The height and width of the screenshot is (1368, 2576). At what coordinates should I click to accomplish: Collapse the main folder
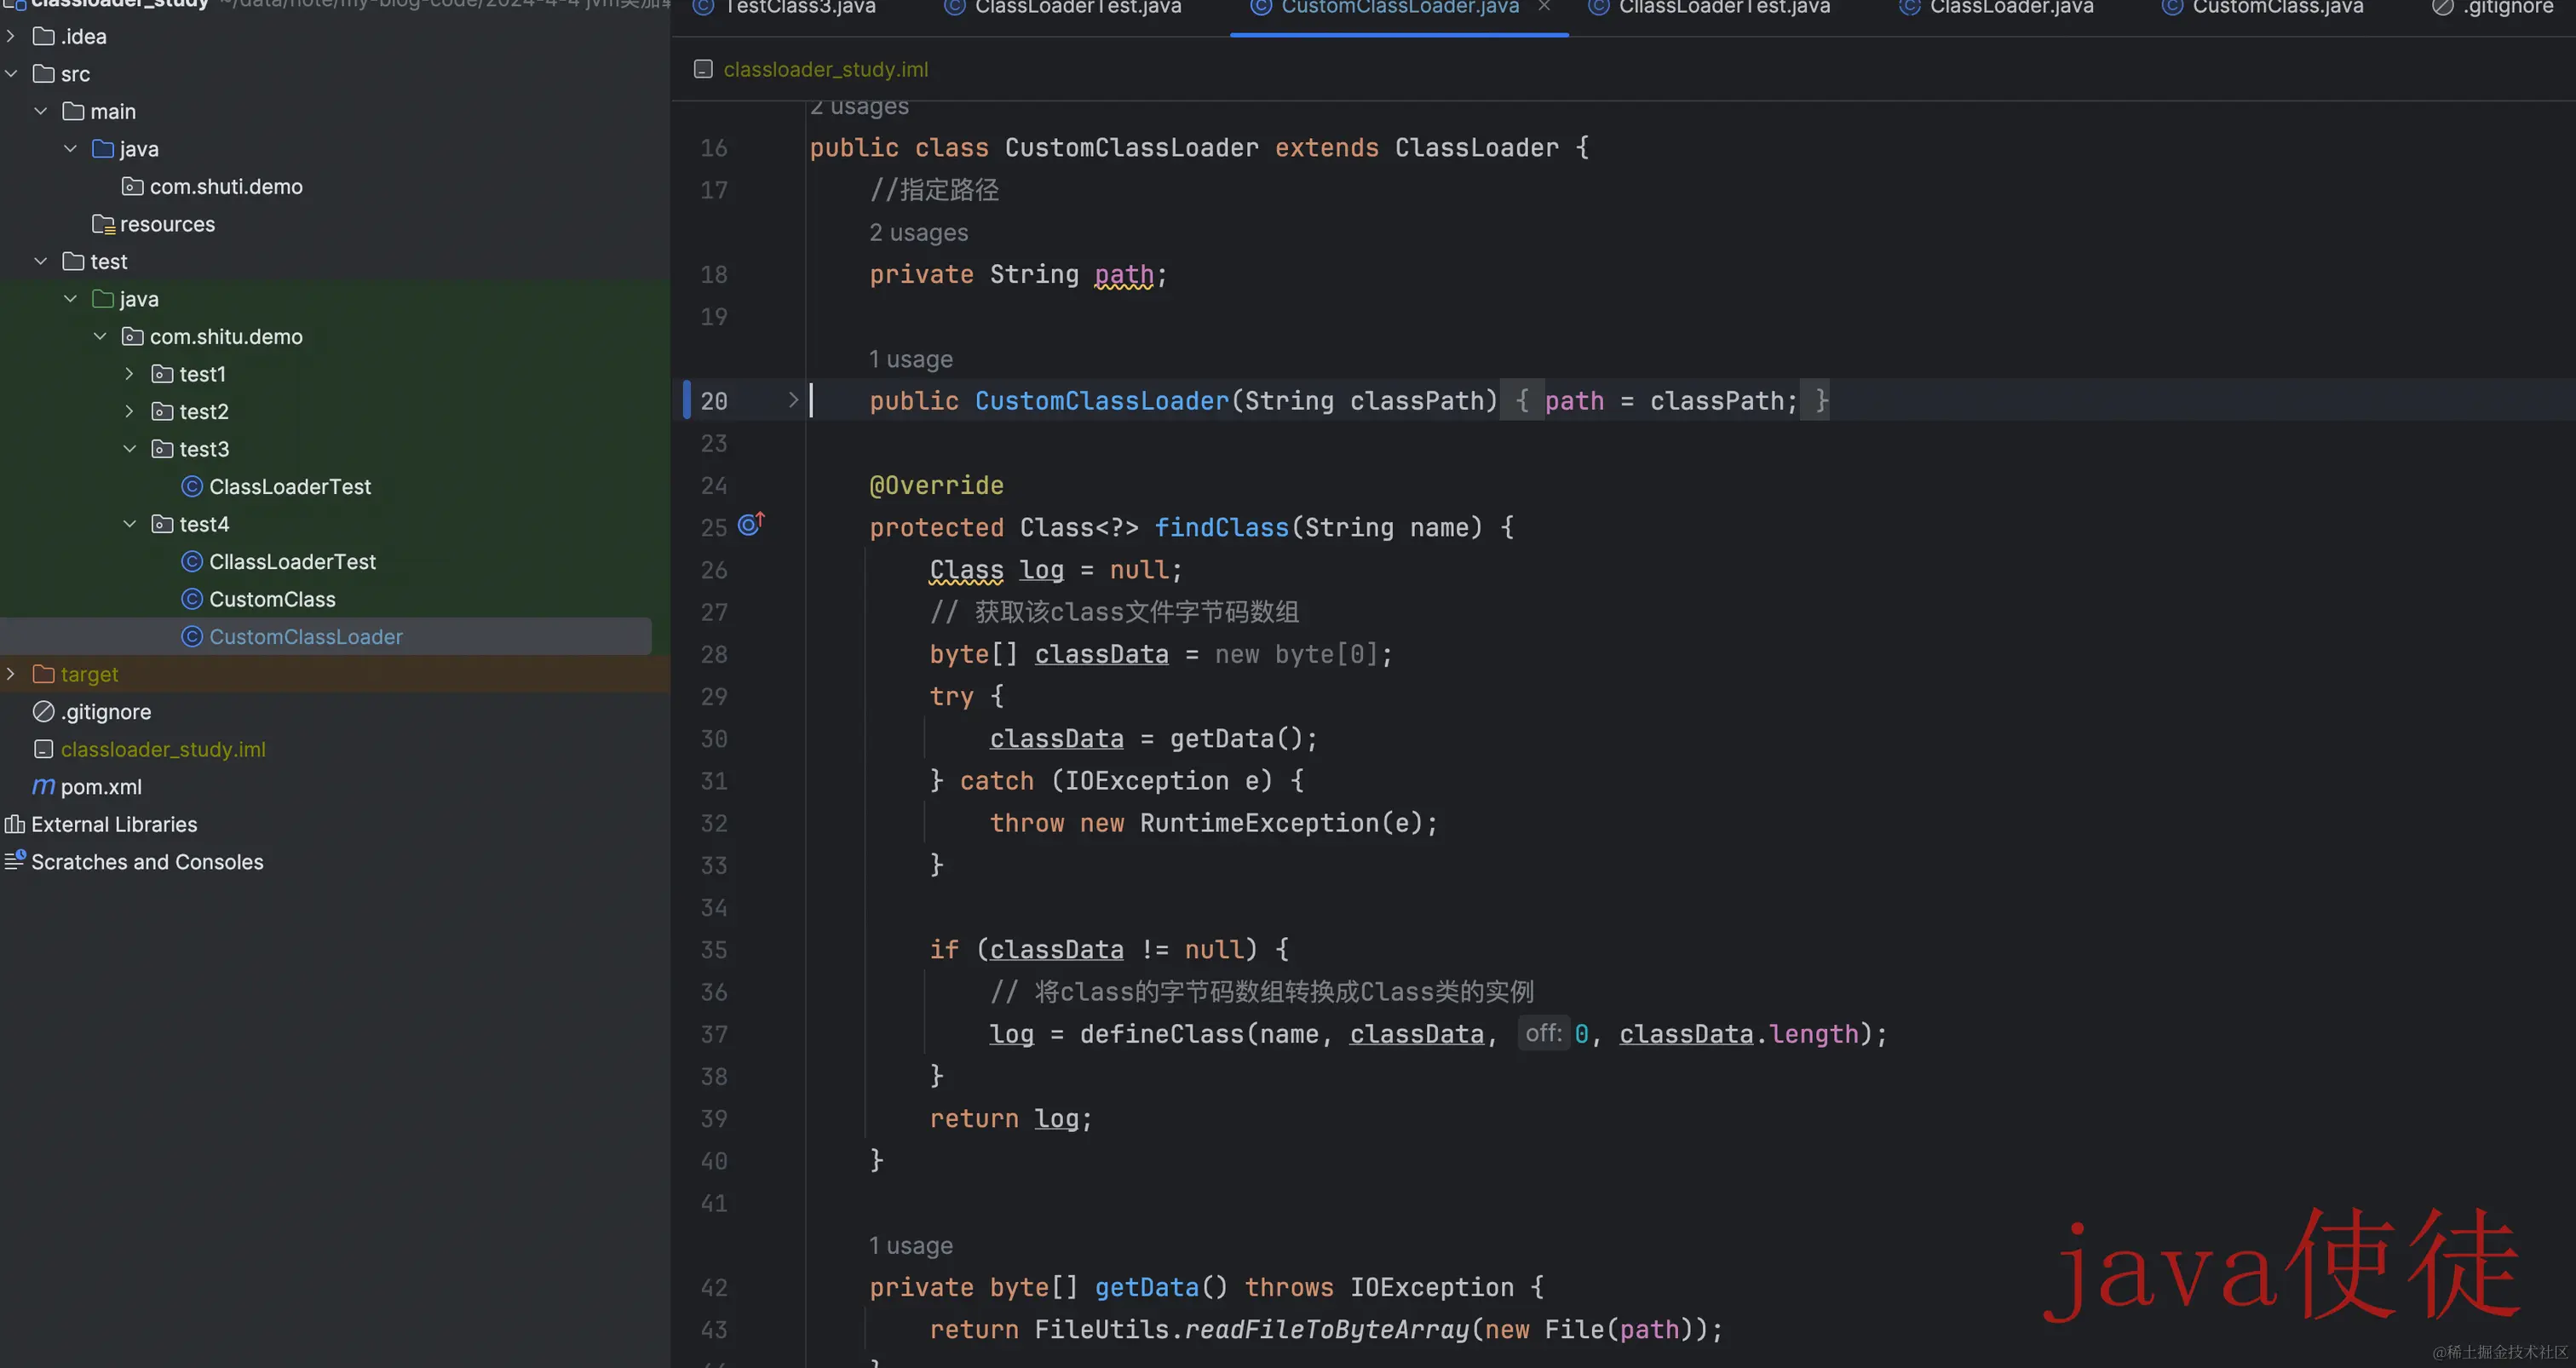click(x=41, y=111)
